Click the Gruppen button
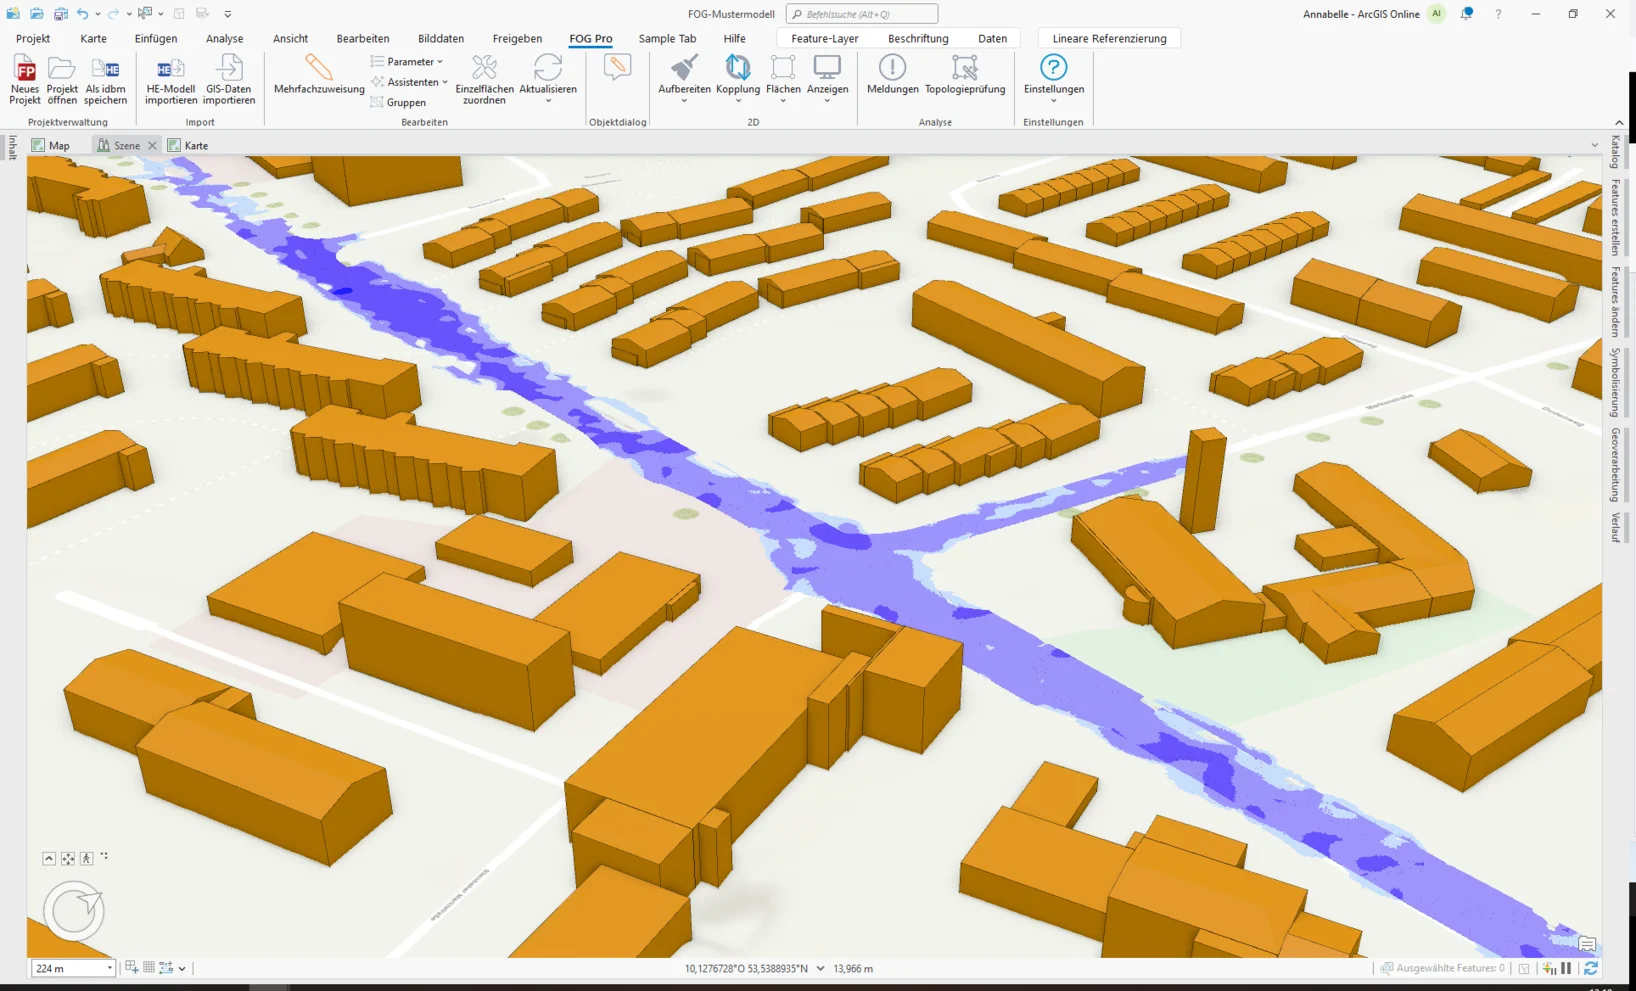Viewport: 1636px width, 991px height. coord(399,102)
